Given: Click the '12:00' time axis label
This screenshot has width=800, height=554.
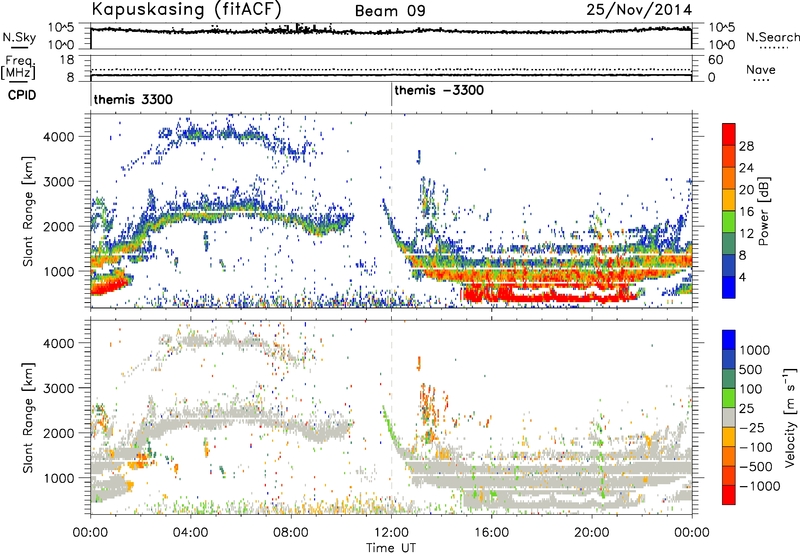Looking at the screenshot, I should pyautogui.click(x=391, y=533).
